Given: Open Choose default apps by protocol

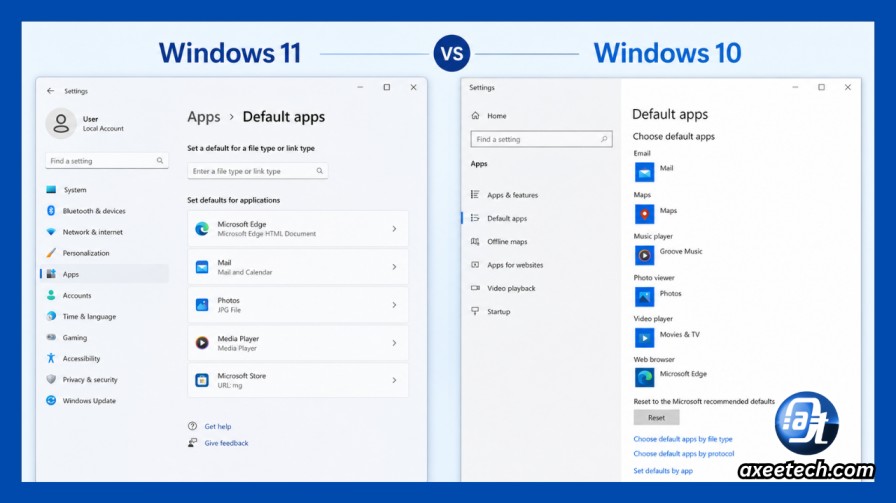Looking at the screenshot, I should coord(683,454).
